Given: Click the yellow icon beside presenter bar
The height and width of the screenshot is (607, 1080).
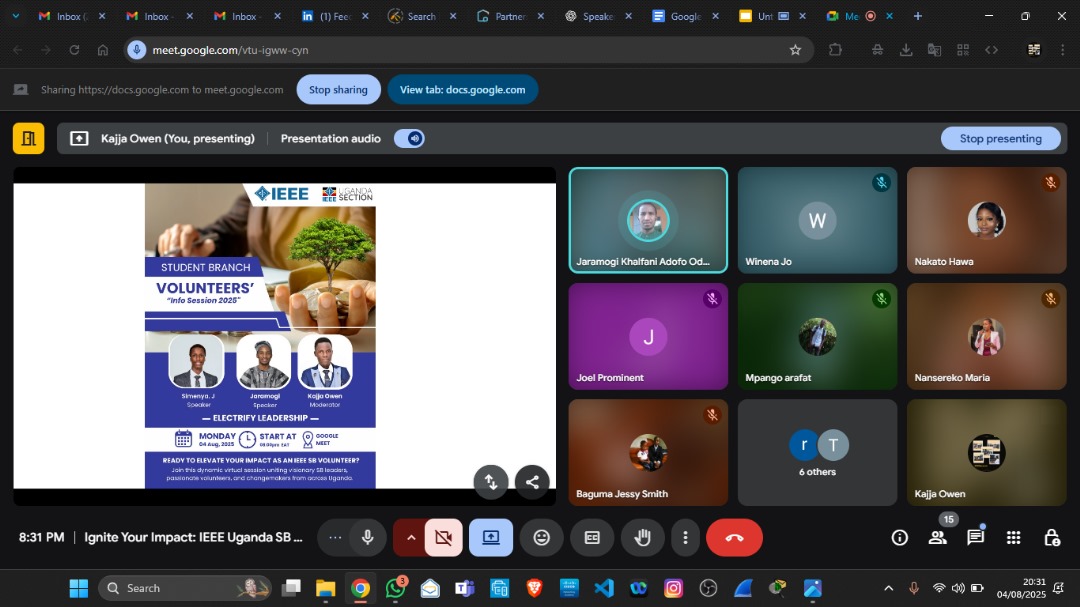Looking at the screenshot, I should [28, 138].
